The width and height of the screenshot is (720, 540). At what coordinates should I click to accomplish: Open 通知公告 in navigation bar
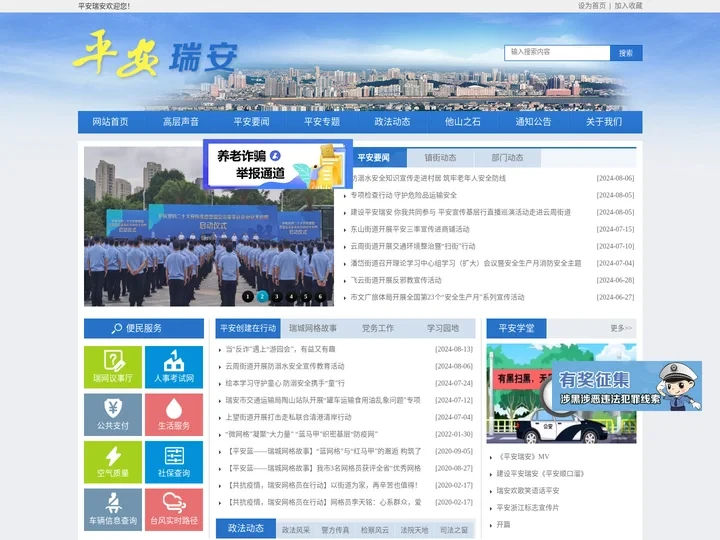click(x=533, y=122)
